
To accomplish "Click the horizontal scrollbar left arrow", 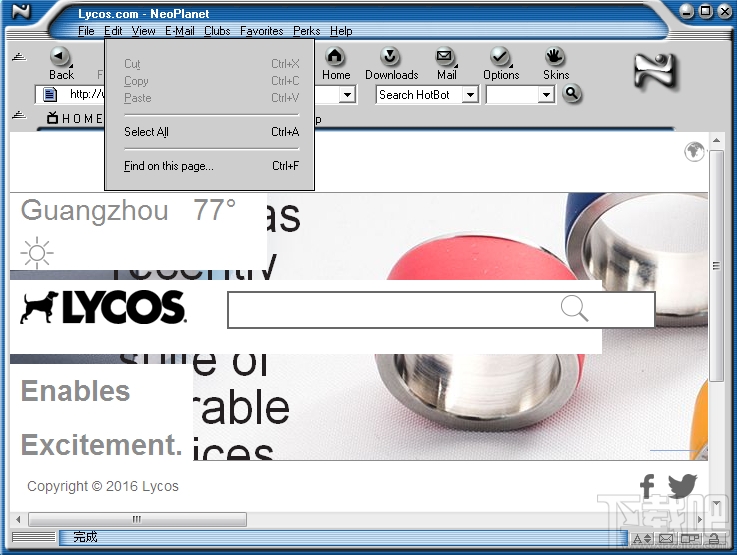I will (x=18, y=519).
